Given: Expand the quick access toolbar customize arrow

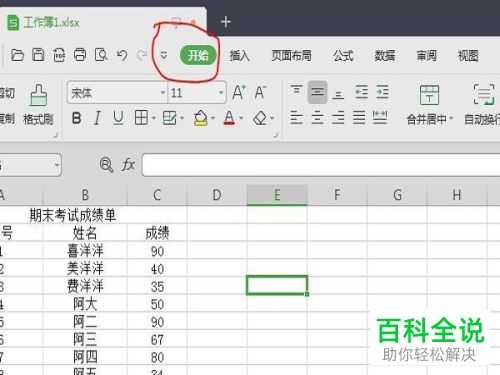Looking at the screenshot, I should click(163, 55).
